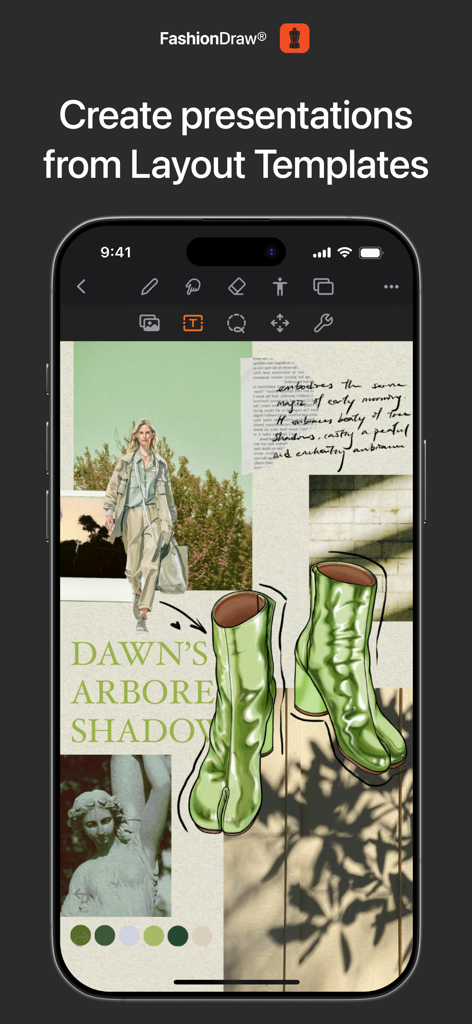Pick the light lime green swatch
The image size is (472, 1024).
153,936
